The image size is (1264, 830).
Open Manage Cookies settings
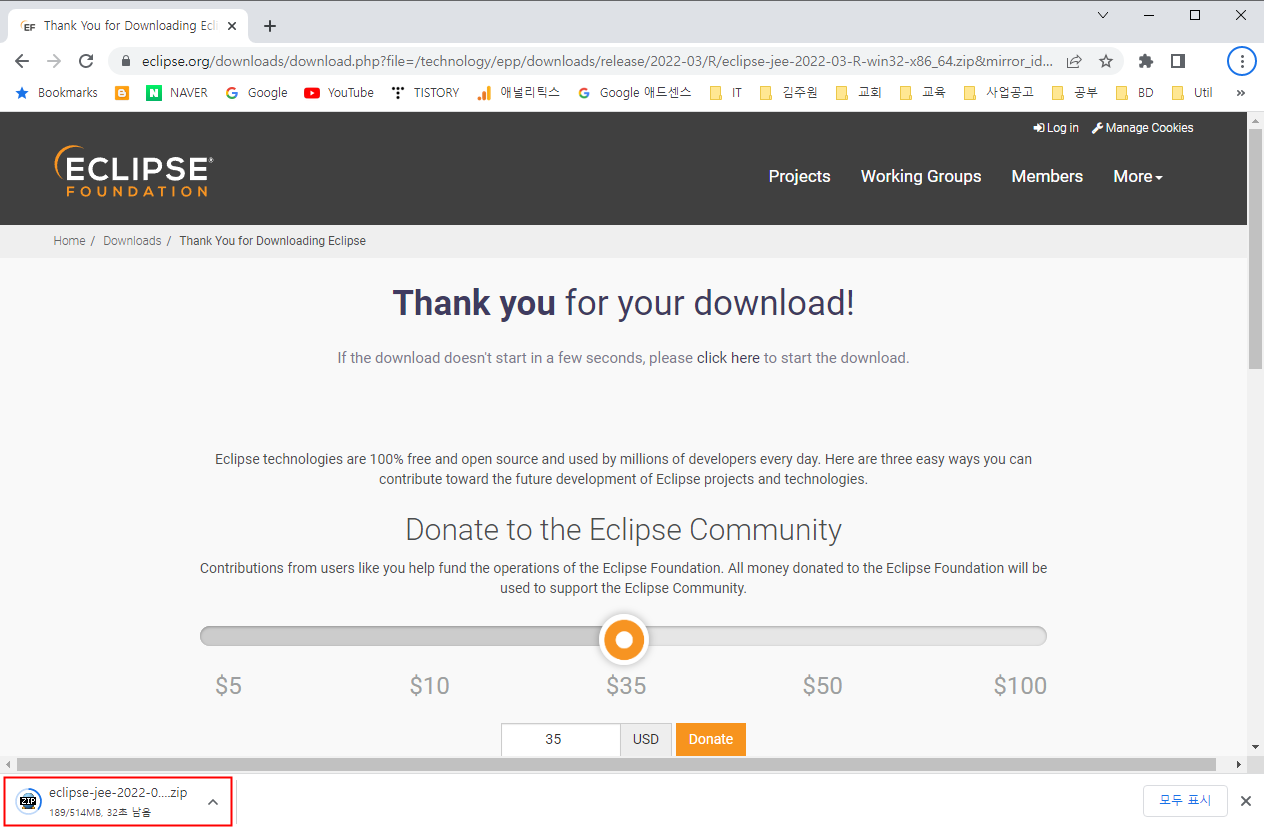pos(1142,128)
